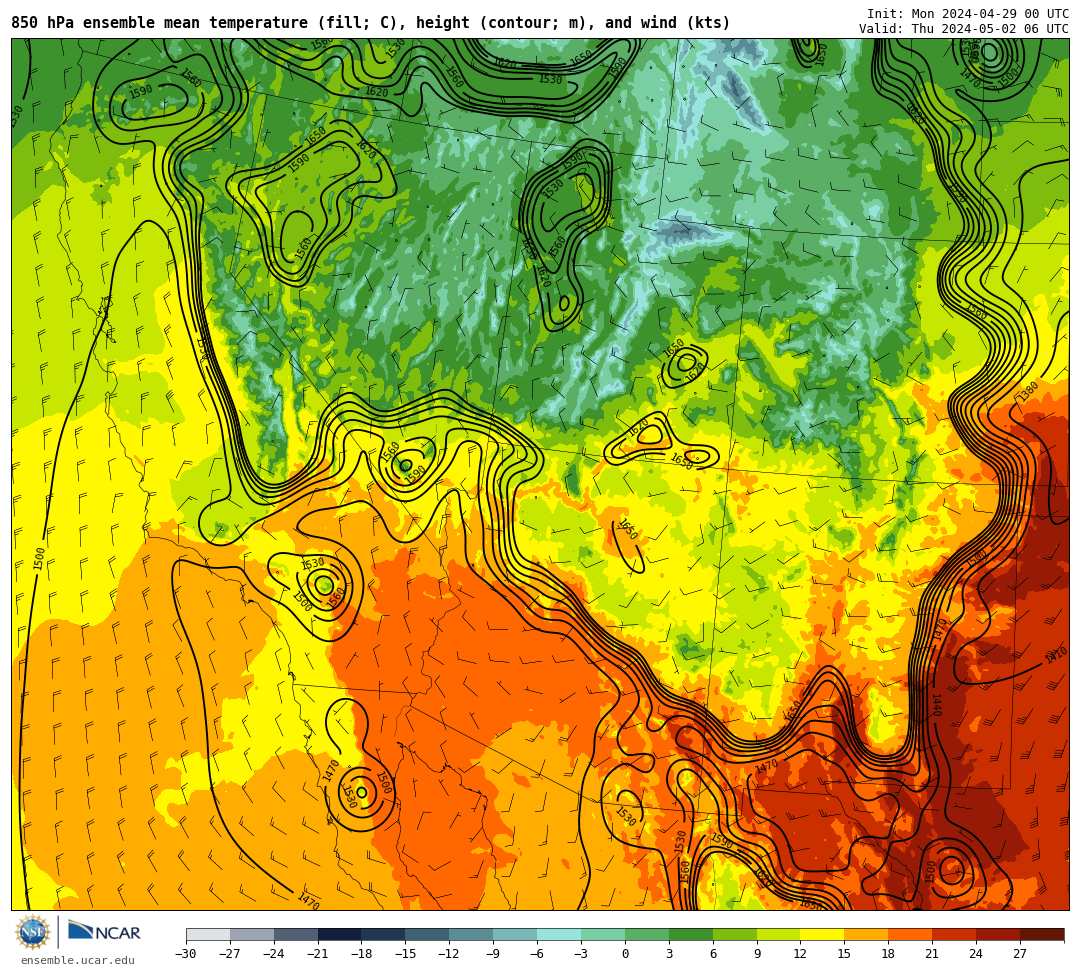The width and height of the screenshot is (1080, 973).
Task: Click the -15 colorbar tick label
Action: tap(406, 954)
